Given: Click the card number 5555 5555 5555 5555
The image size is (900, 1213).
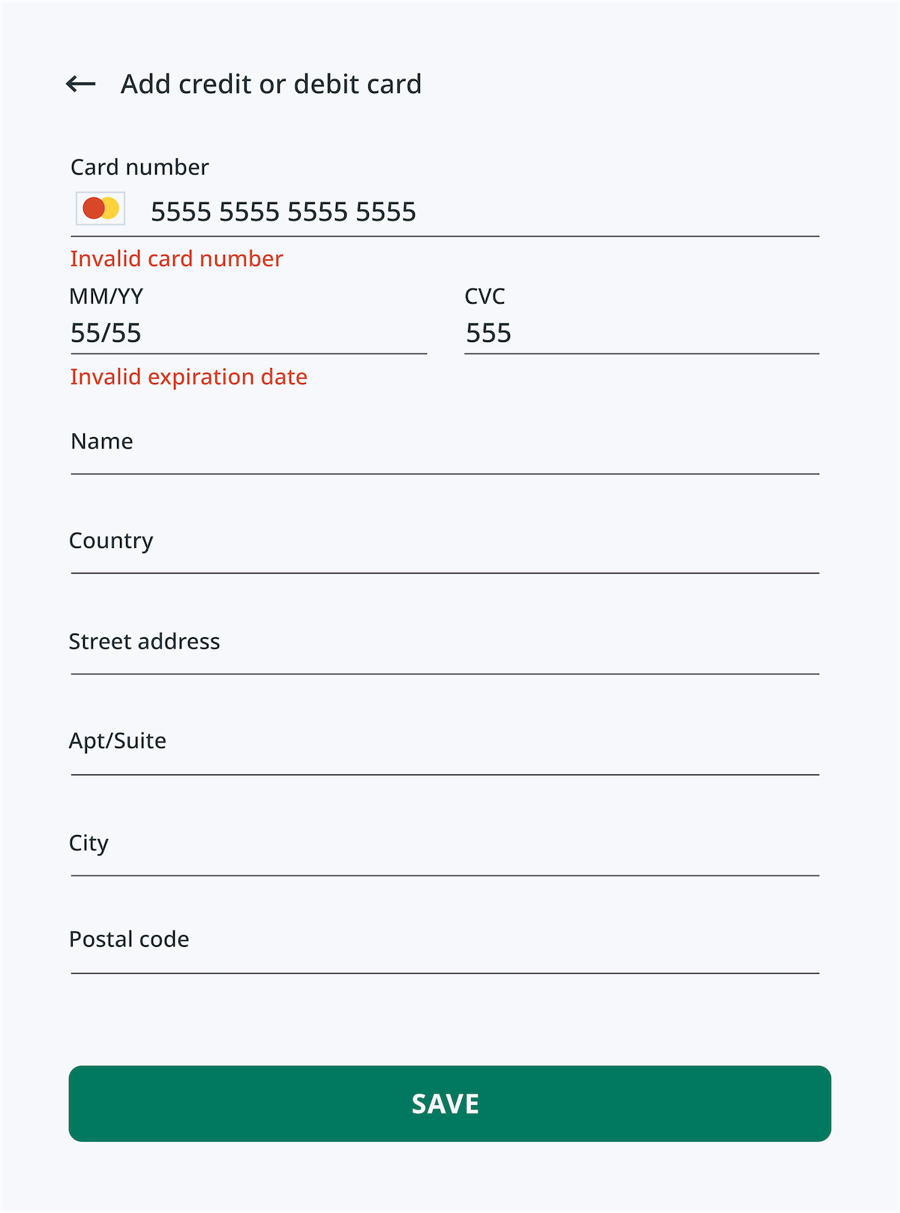Looking at the screenshot, I should point(283,212).
